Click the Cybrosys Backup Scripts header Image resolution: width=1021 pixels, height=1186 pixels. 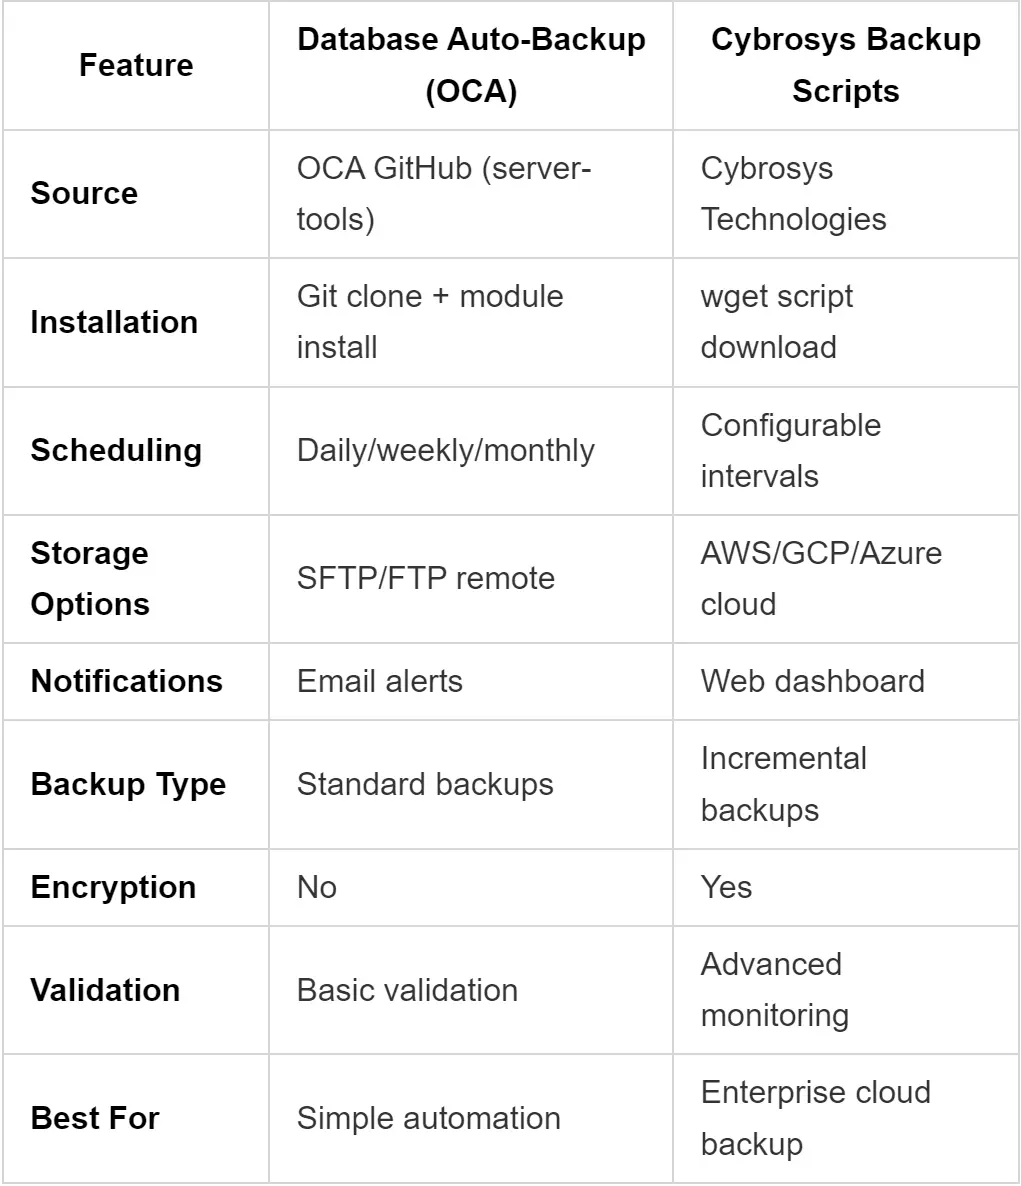[845, 65]
